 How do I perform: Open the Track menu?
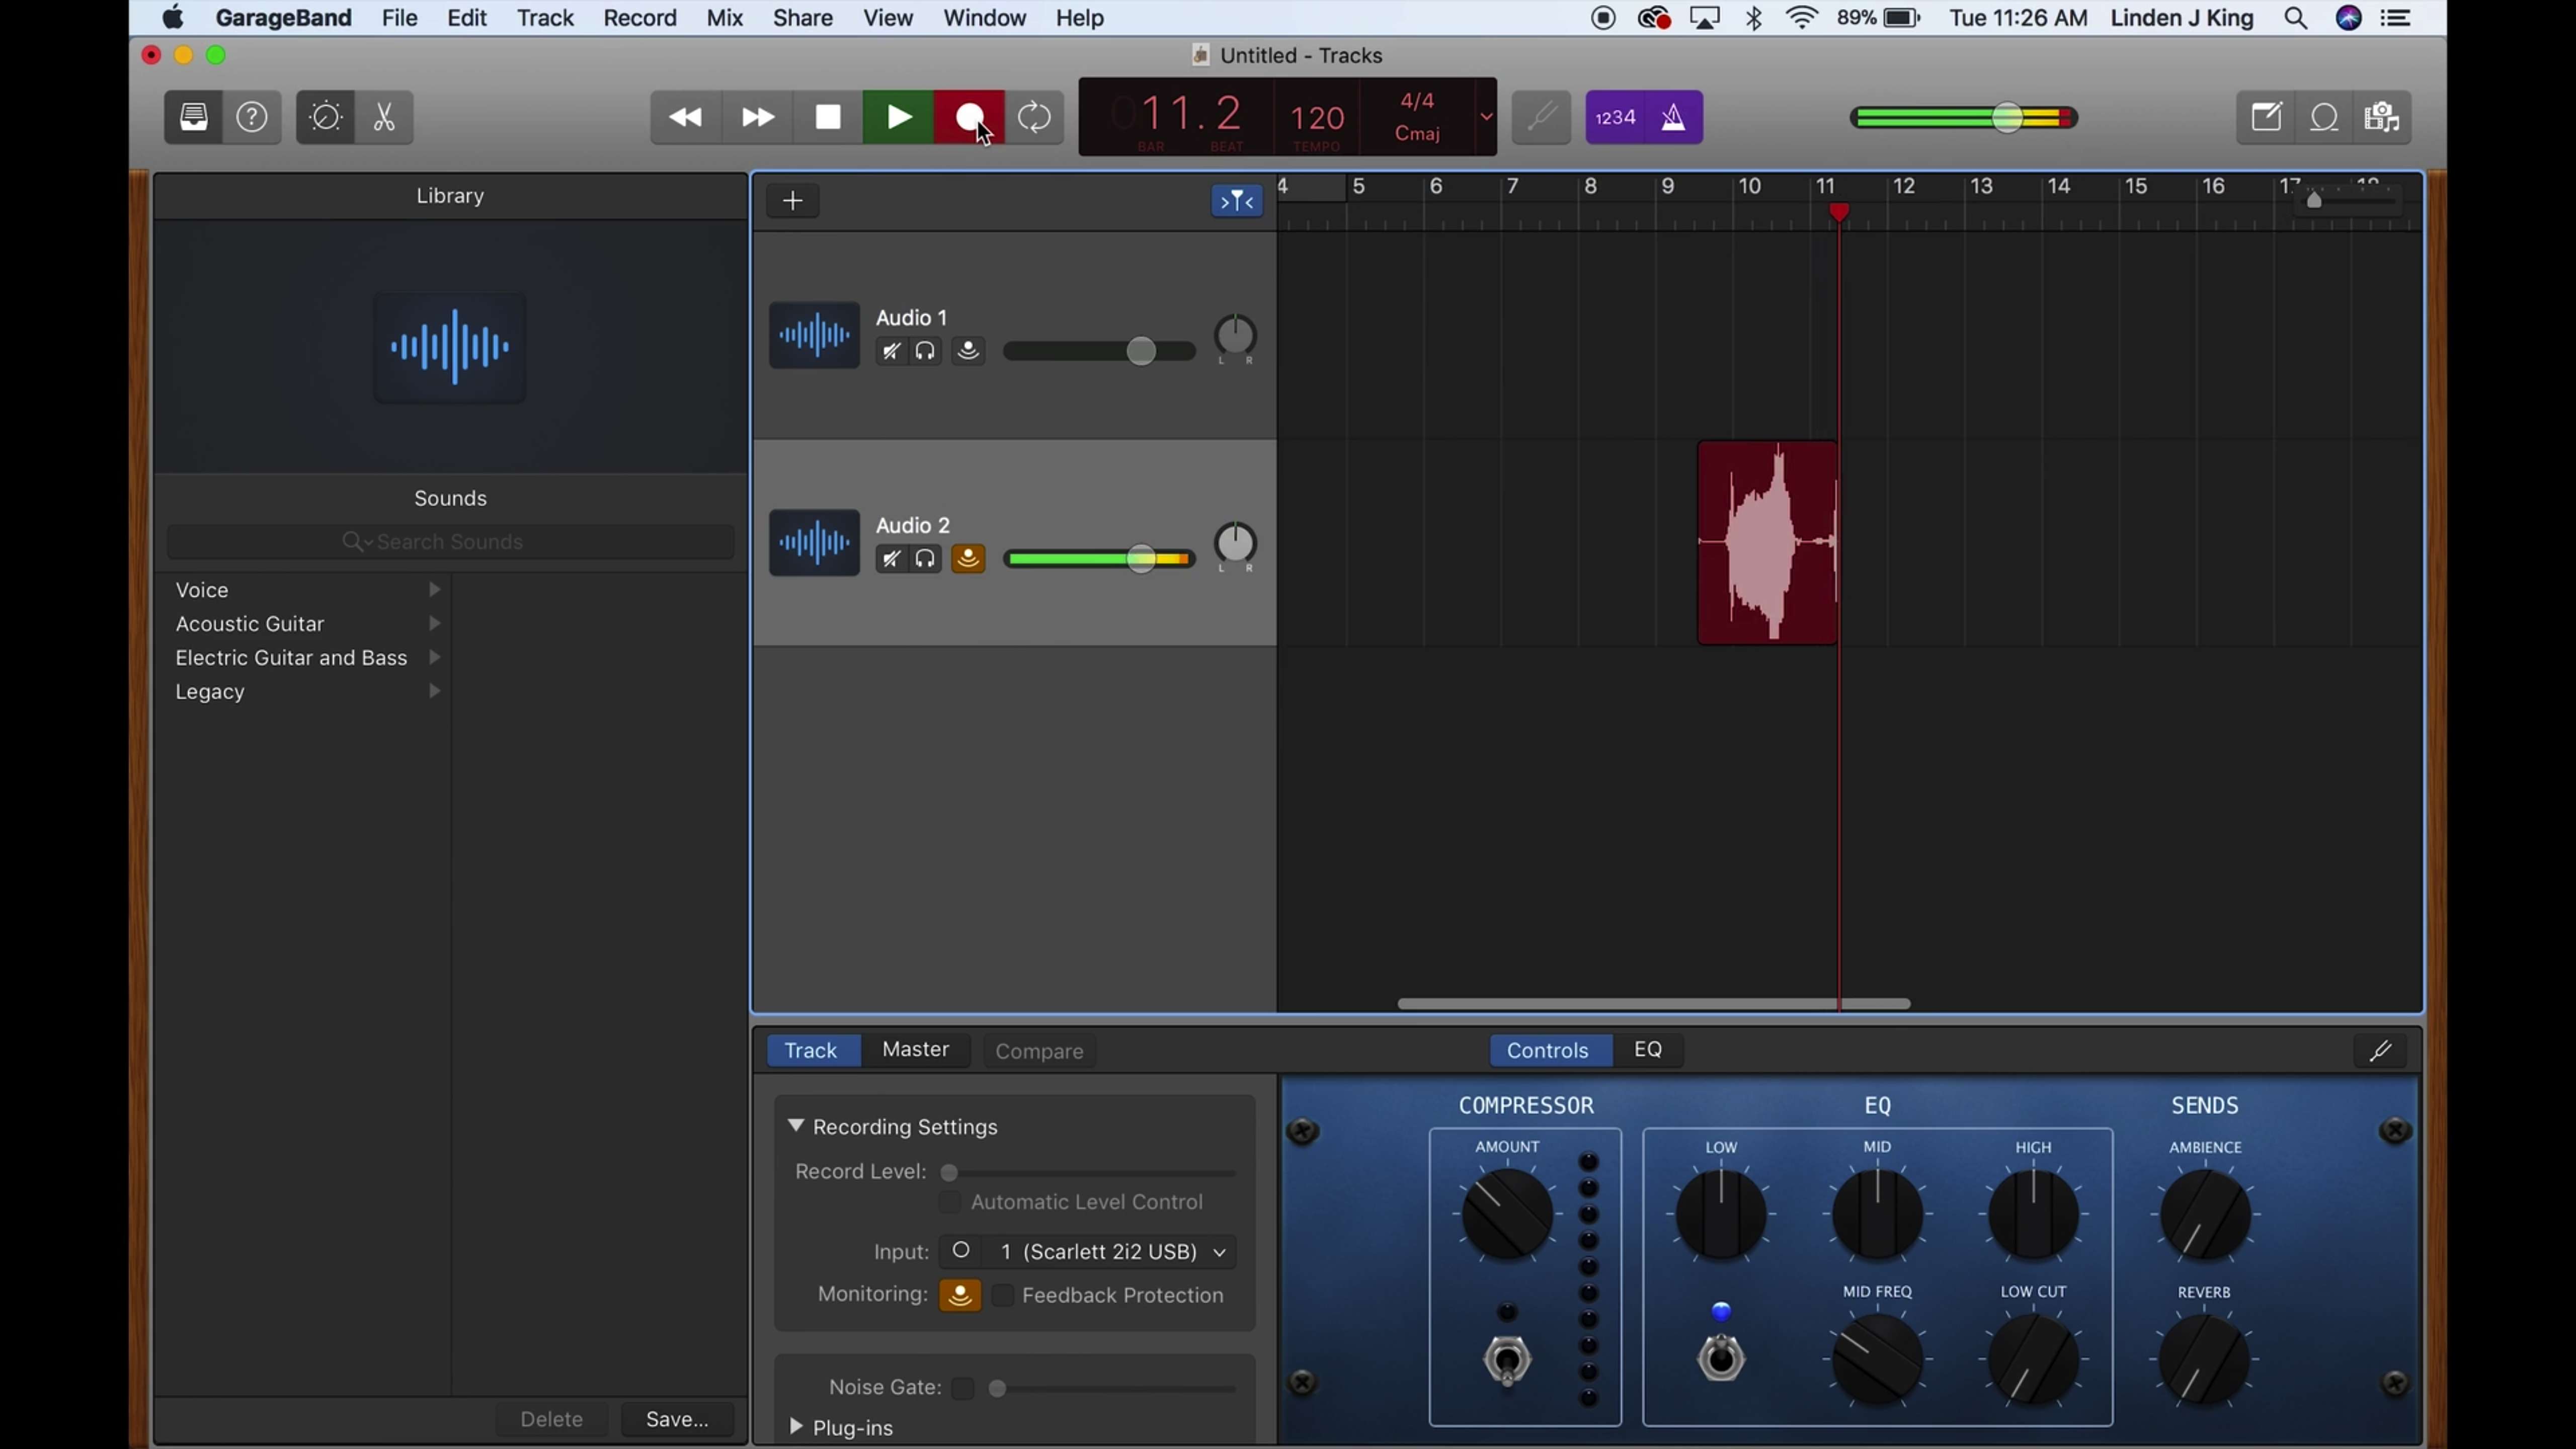click(545, 18)
